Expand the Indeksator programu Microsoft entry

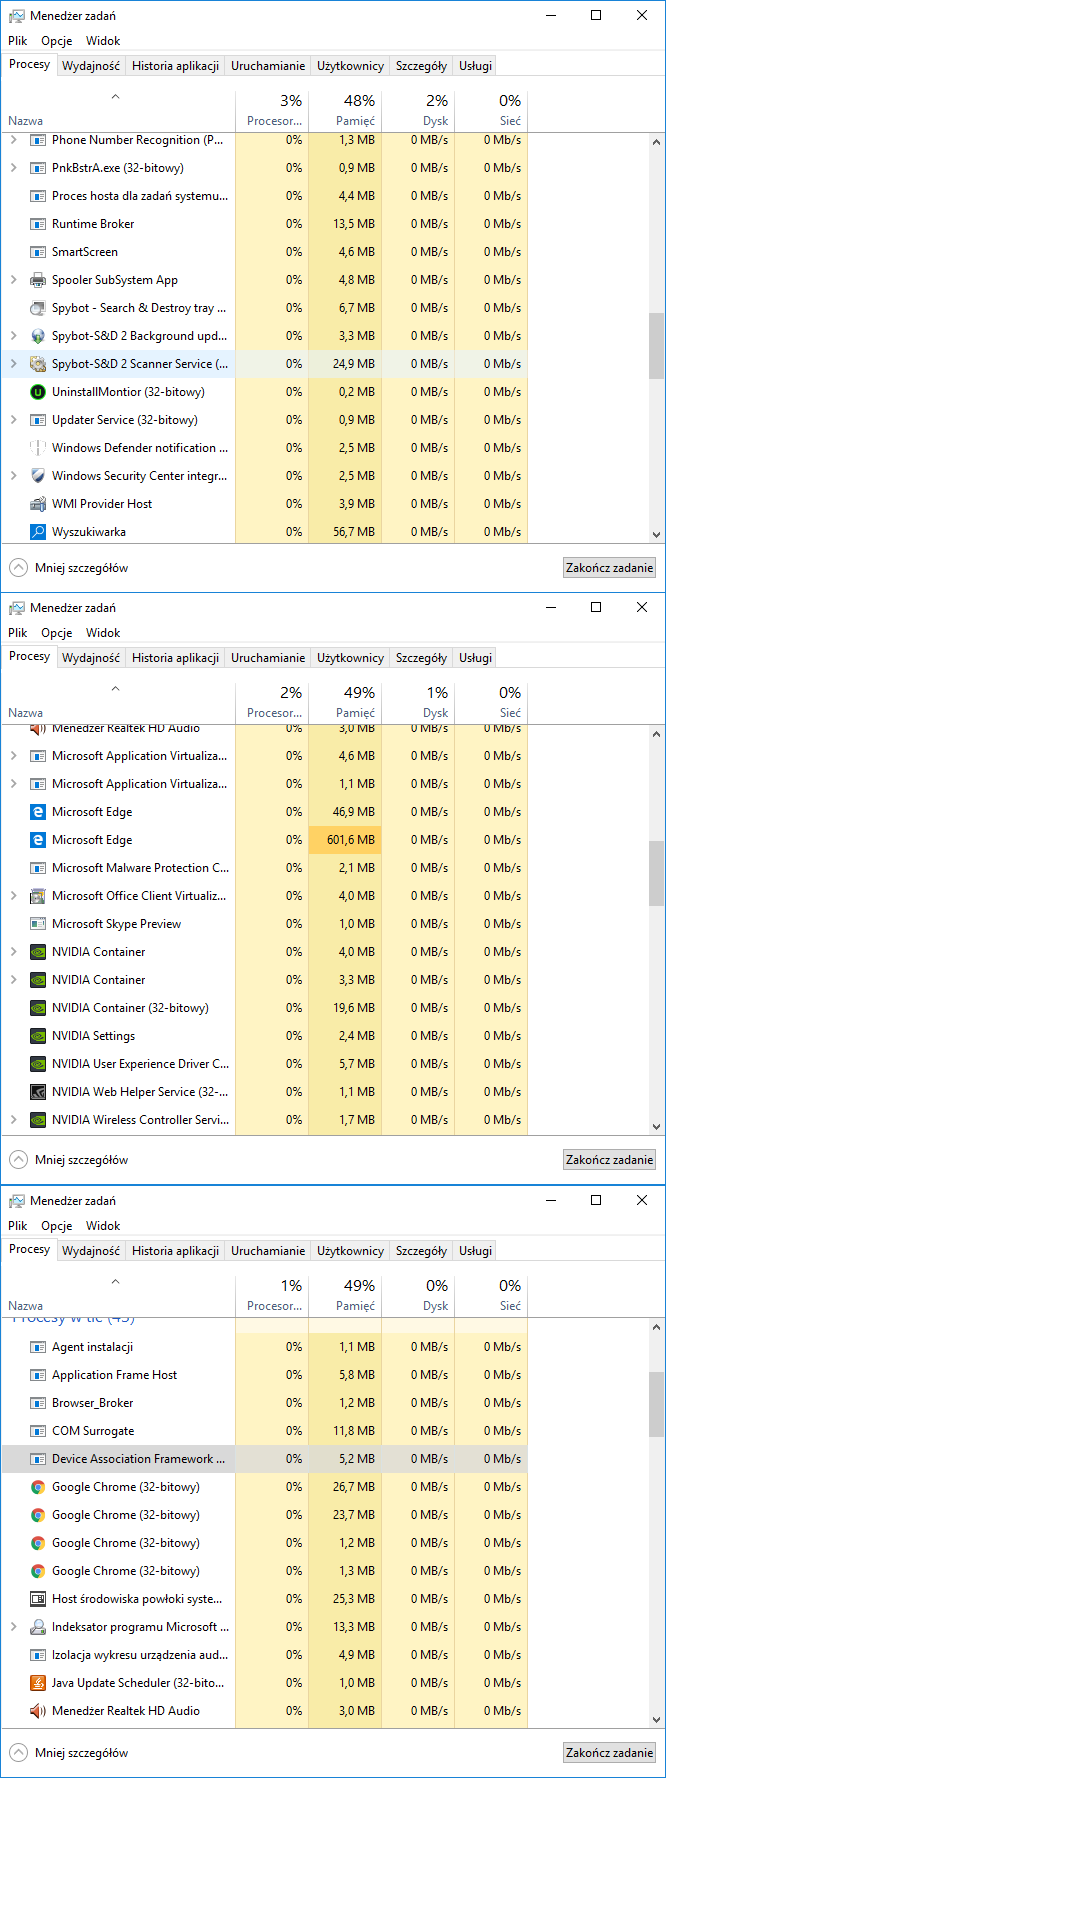13,1627
